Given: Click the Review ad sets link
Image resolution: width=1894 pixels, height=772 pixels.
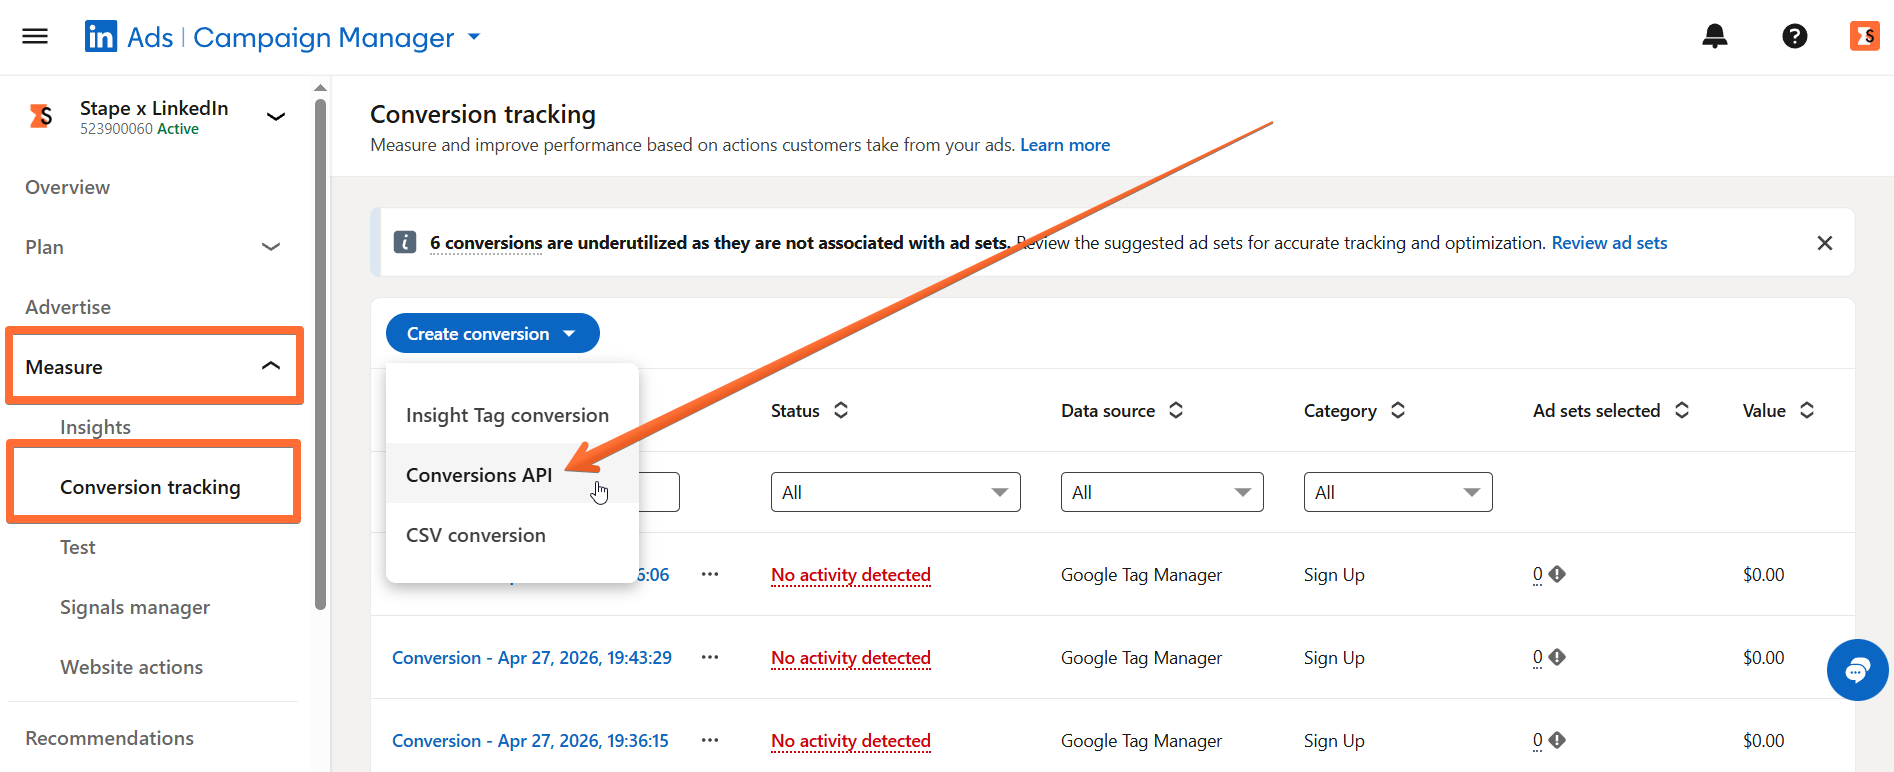Looking at the screenshot, I should pyautogui.click(x=1609, y=243).
